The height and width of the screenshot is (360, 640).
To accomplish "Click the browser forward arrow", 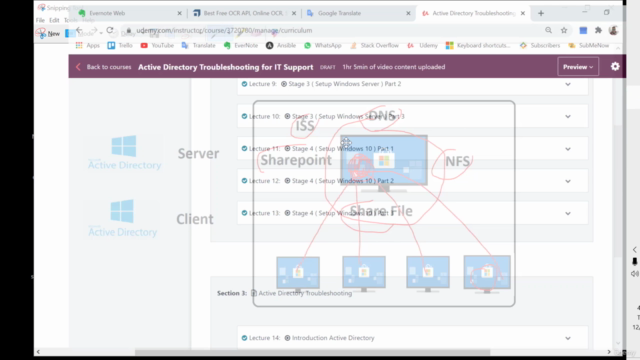I will (x=94, y=30).
